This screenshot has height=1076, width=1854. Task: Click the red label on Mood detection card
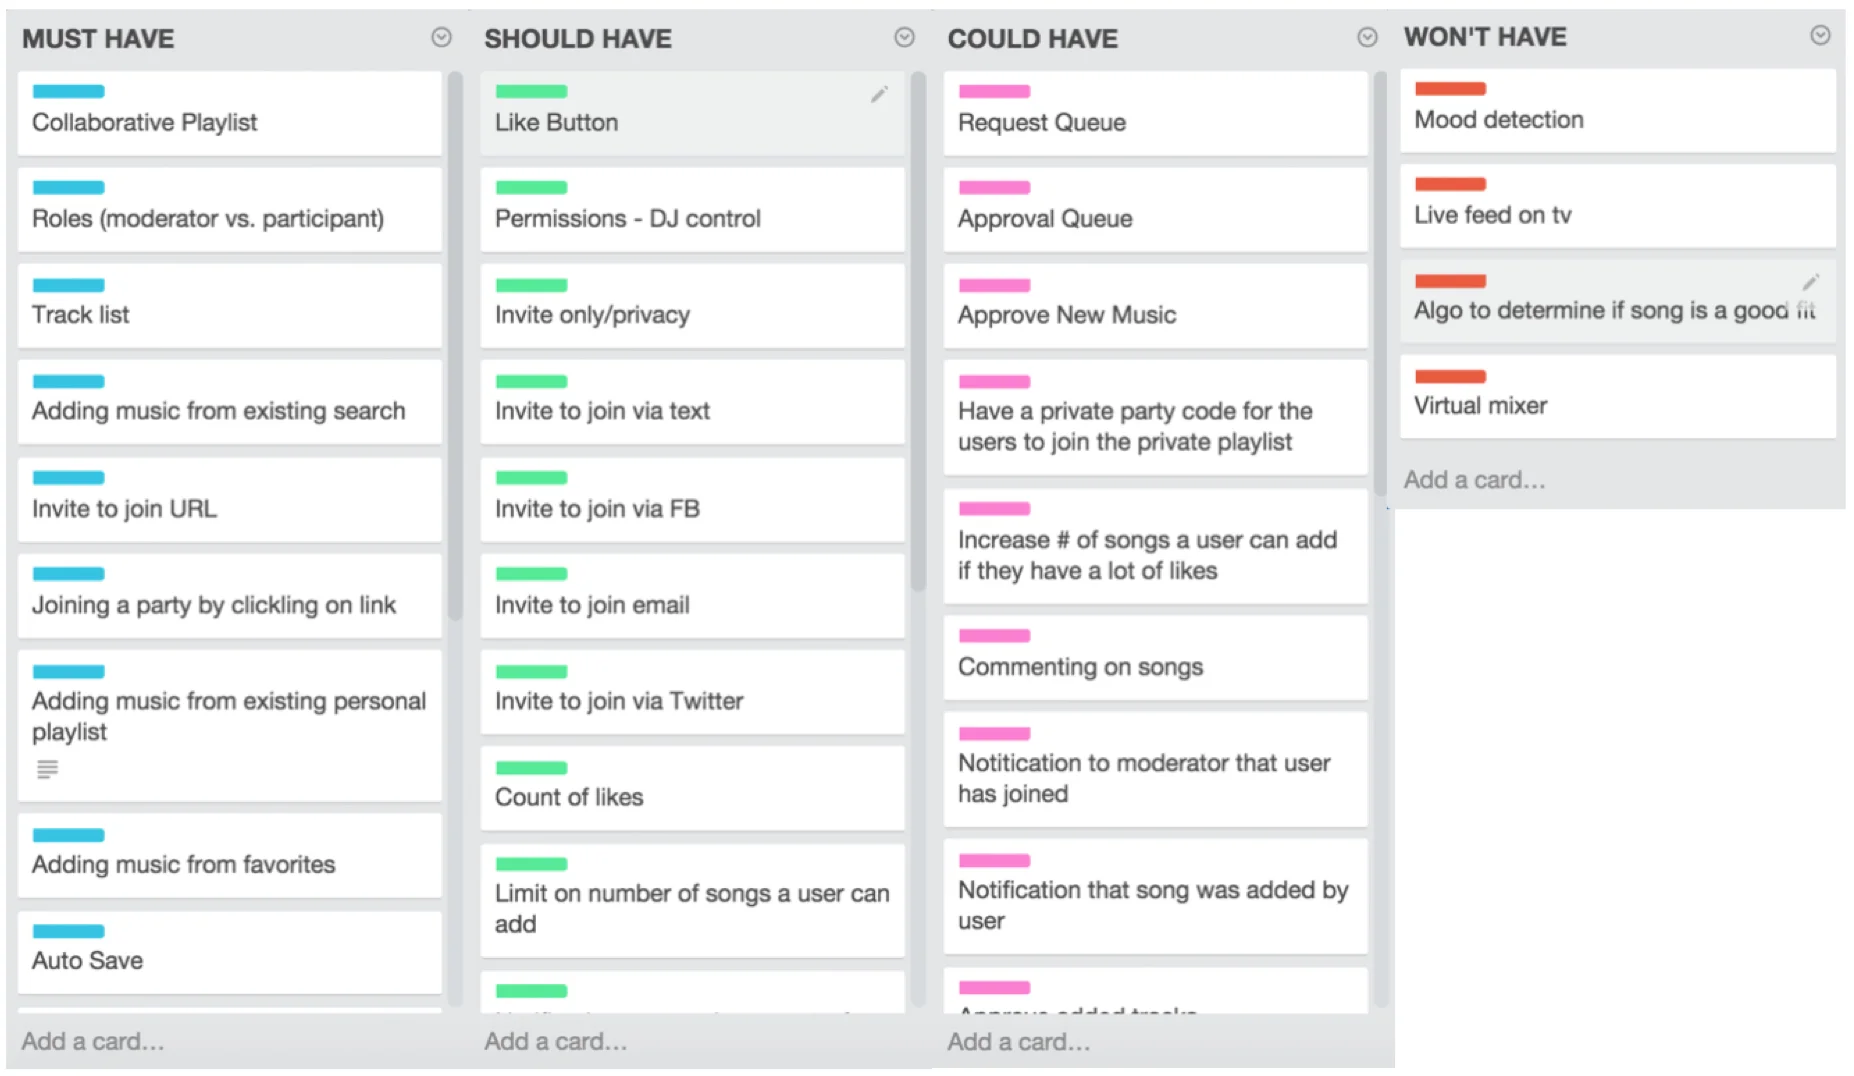click(1450, 88)
